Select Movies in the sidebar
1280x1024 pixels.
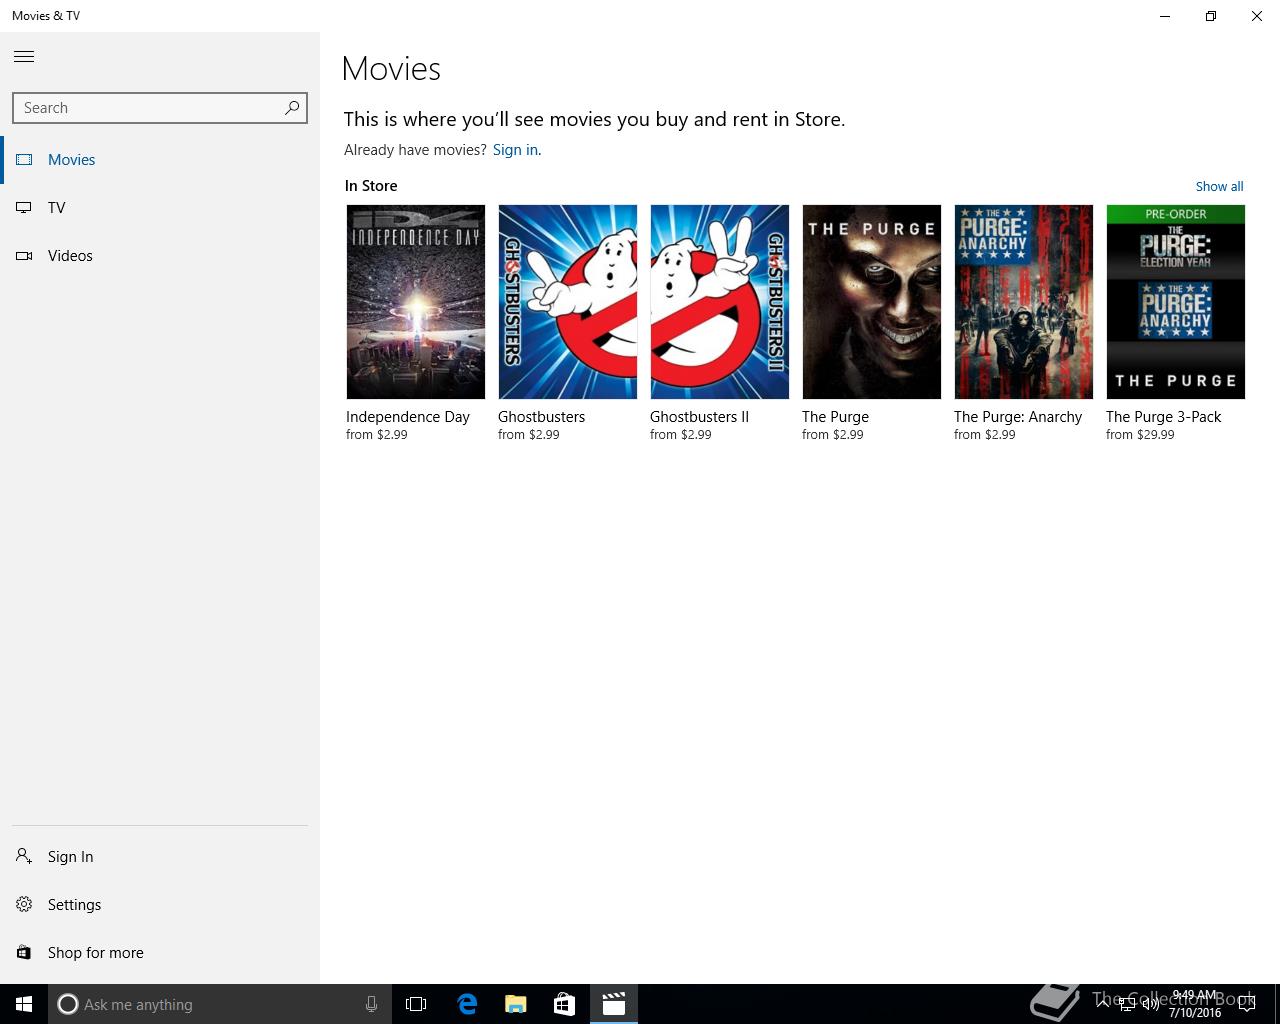pyautogui.click(x=160, y=160)
